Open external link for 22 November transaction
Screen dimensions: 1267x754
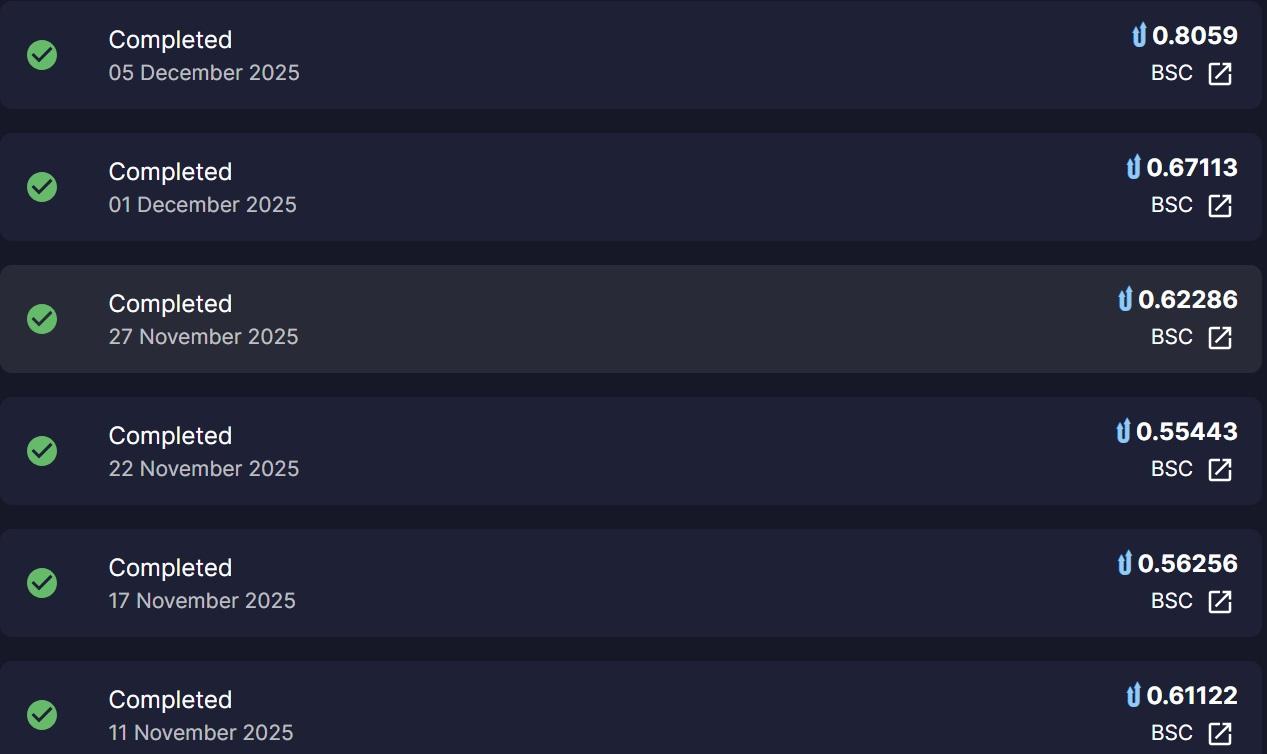(x=1220, y=470)
